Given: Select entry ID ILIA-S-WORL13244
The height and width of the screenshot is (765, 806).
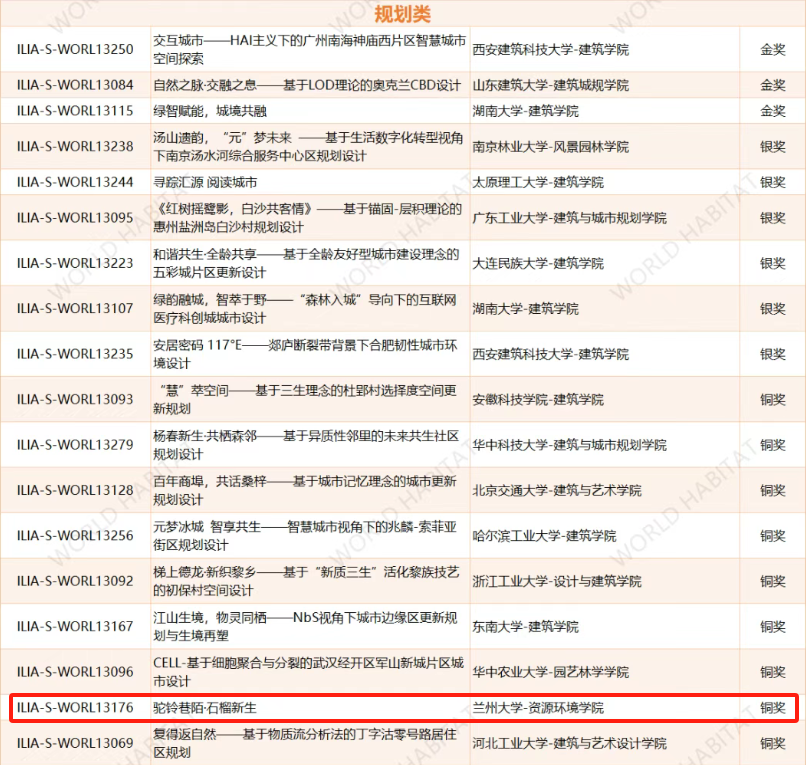Looking at the screenshot, I should pos(75,182).
